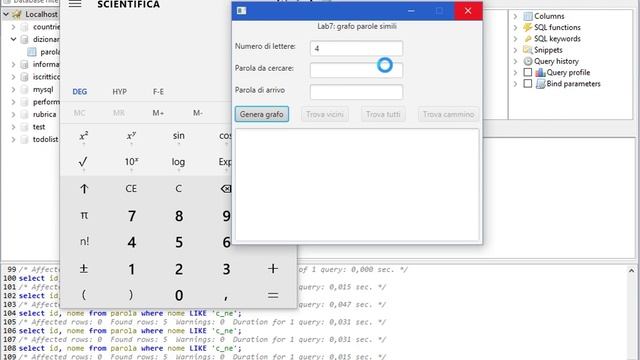Screen dimensions: 640x360
Task: Toggle DEG angle mode in calculator
Action: 80,92
